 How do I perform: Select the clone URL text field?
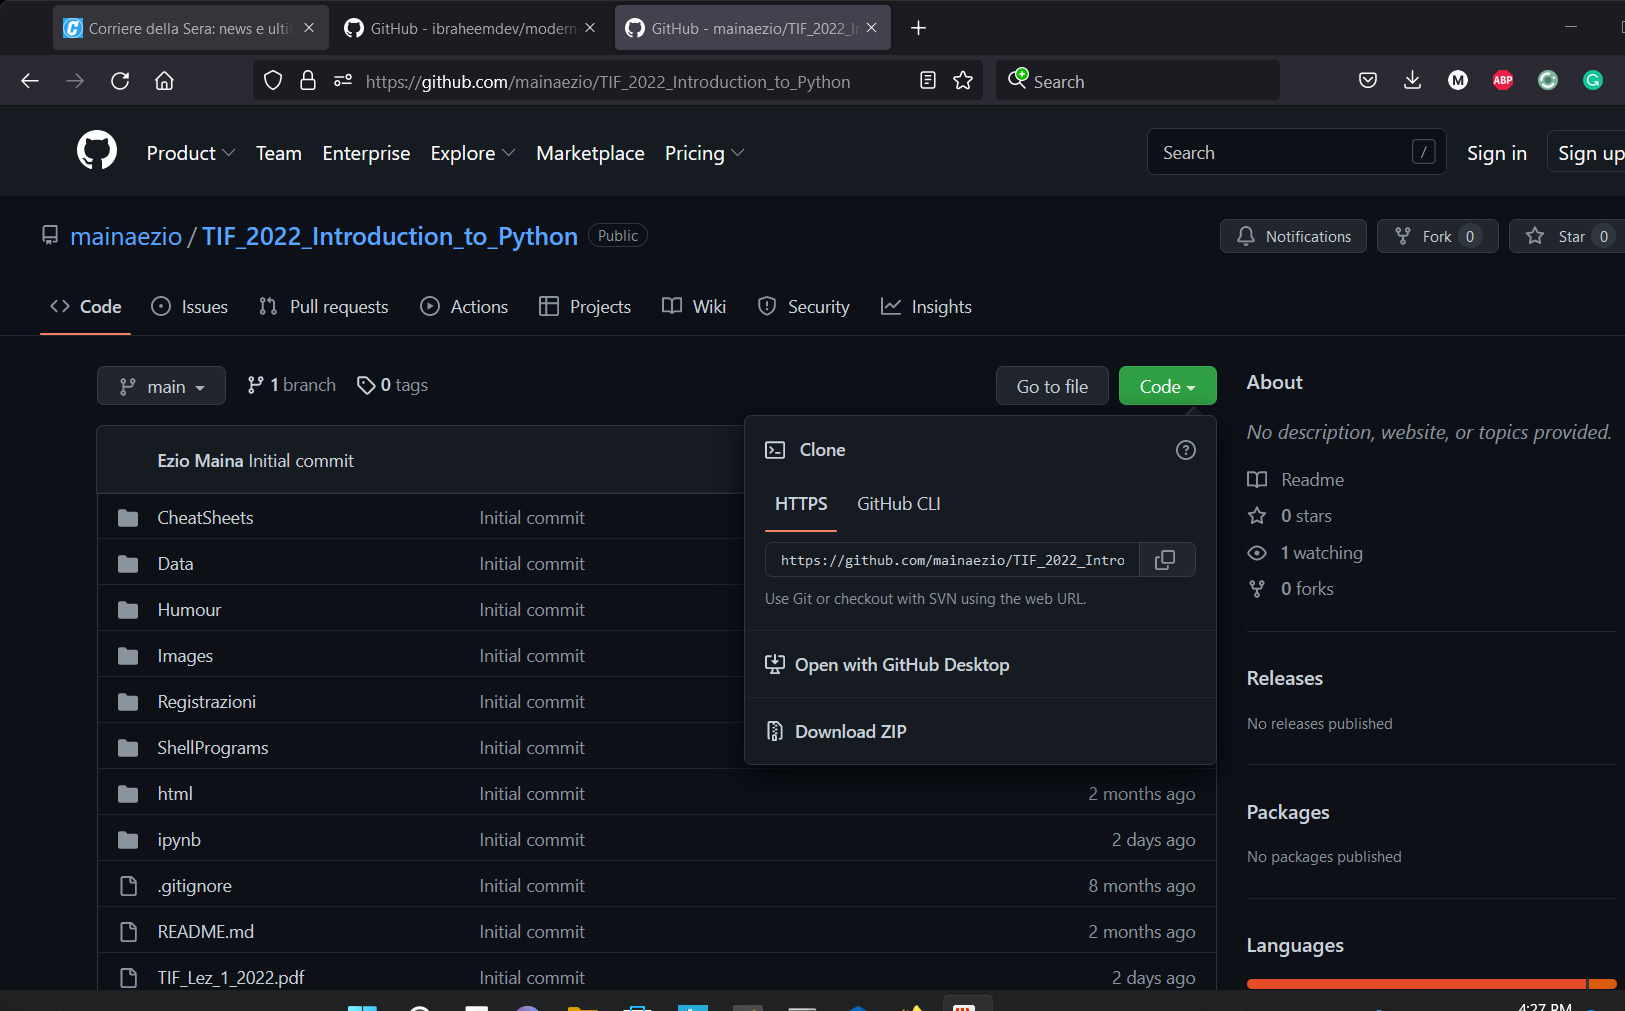click(952, 560)
